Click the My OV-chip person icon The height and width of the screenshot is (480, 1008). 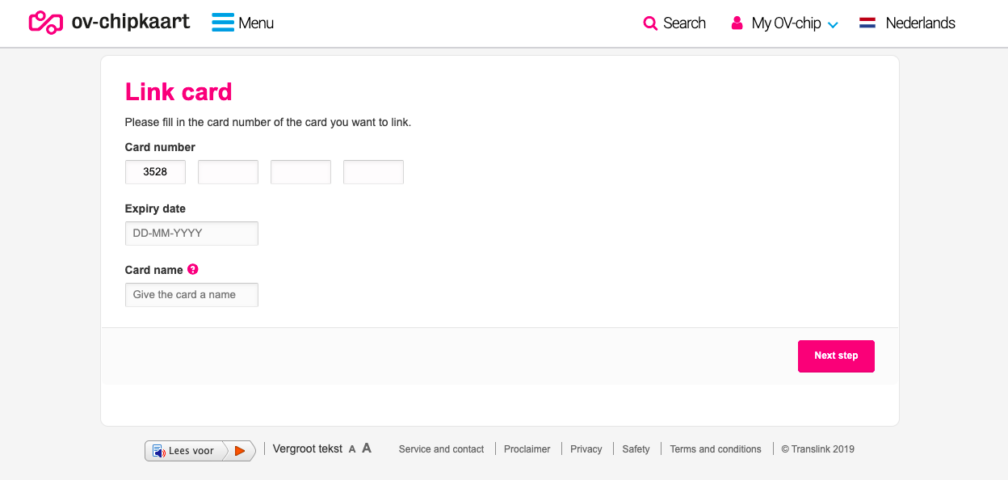[x=737, y=23]
